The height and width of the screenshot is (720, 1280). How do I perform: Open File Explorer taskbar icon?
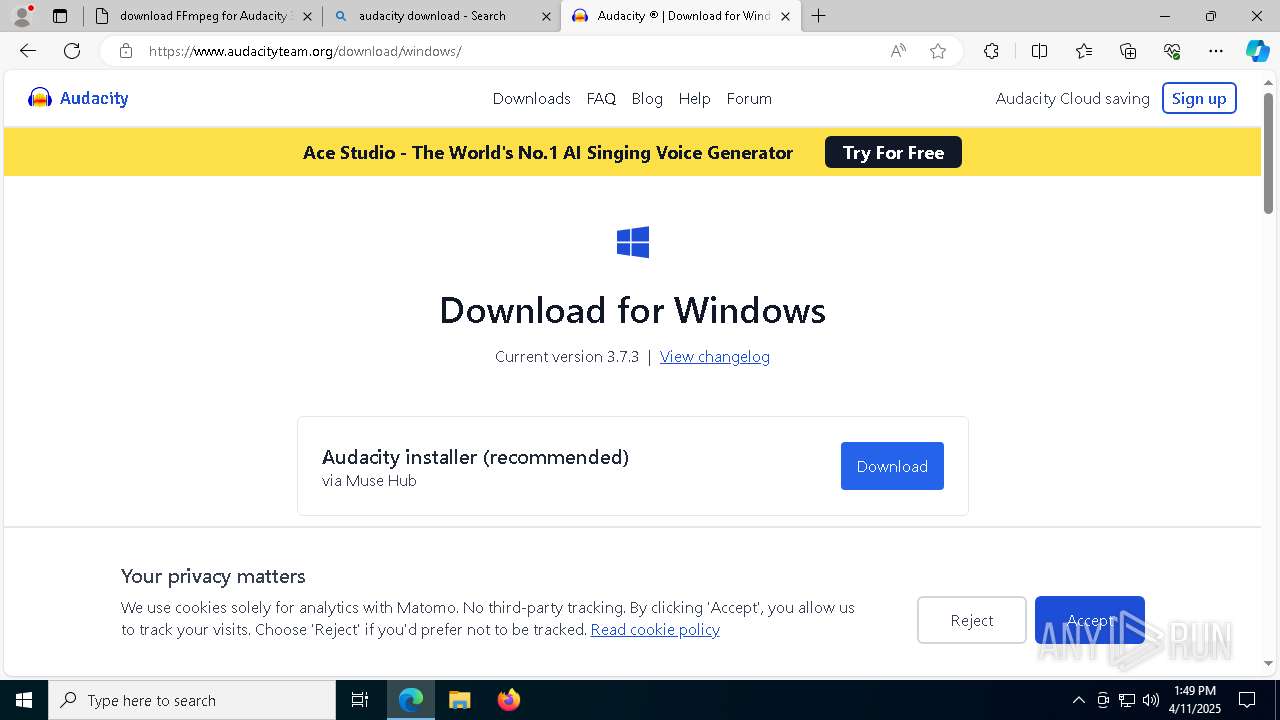pyautogui.click(x=459, y=700)
